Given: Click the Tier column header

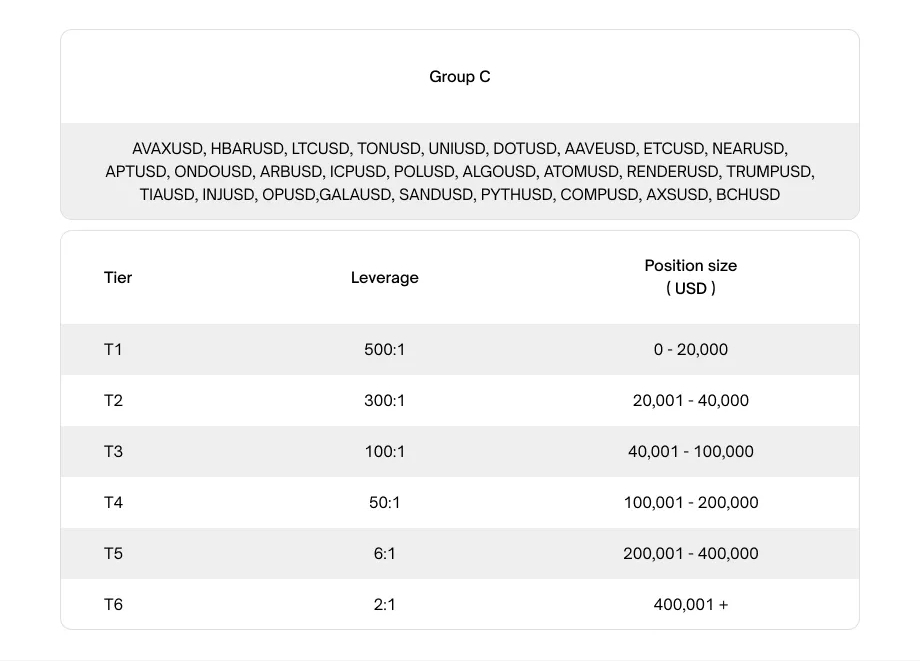Looking at the screenshot, I should tap(118, 277).
